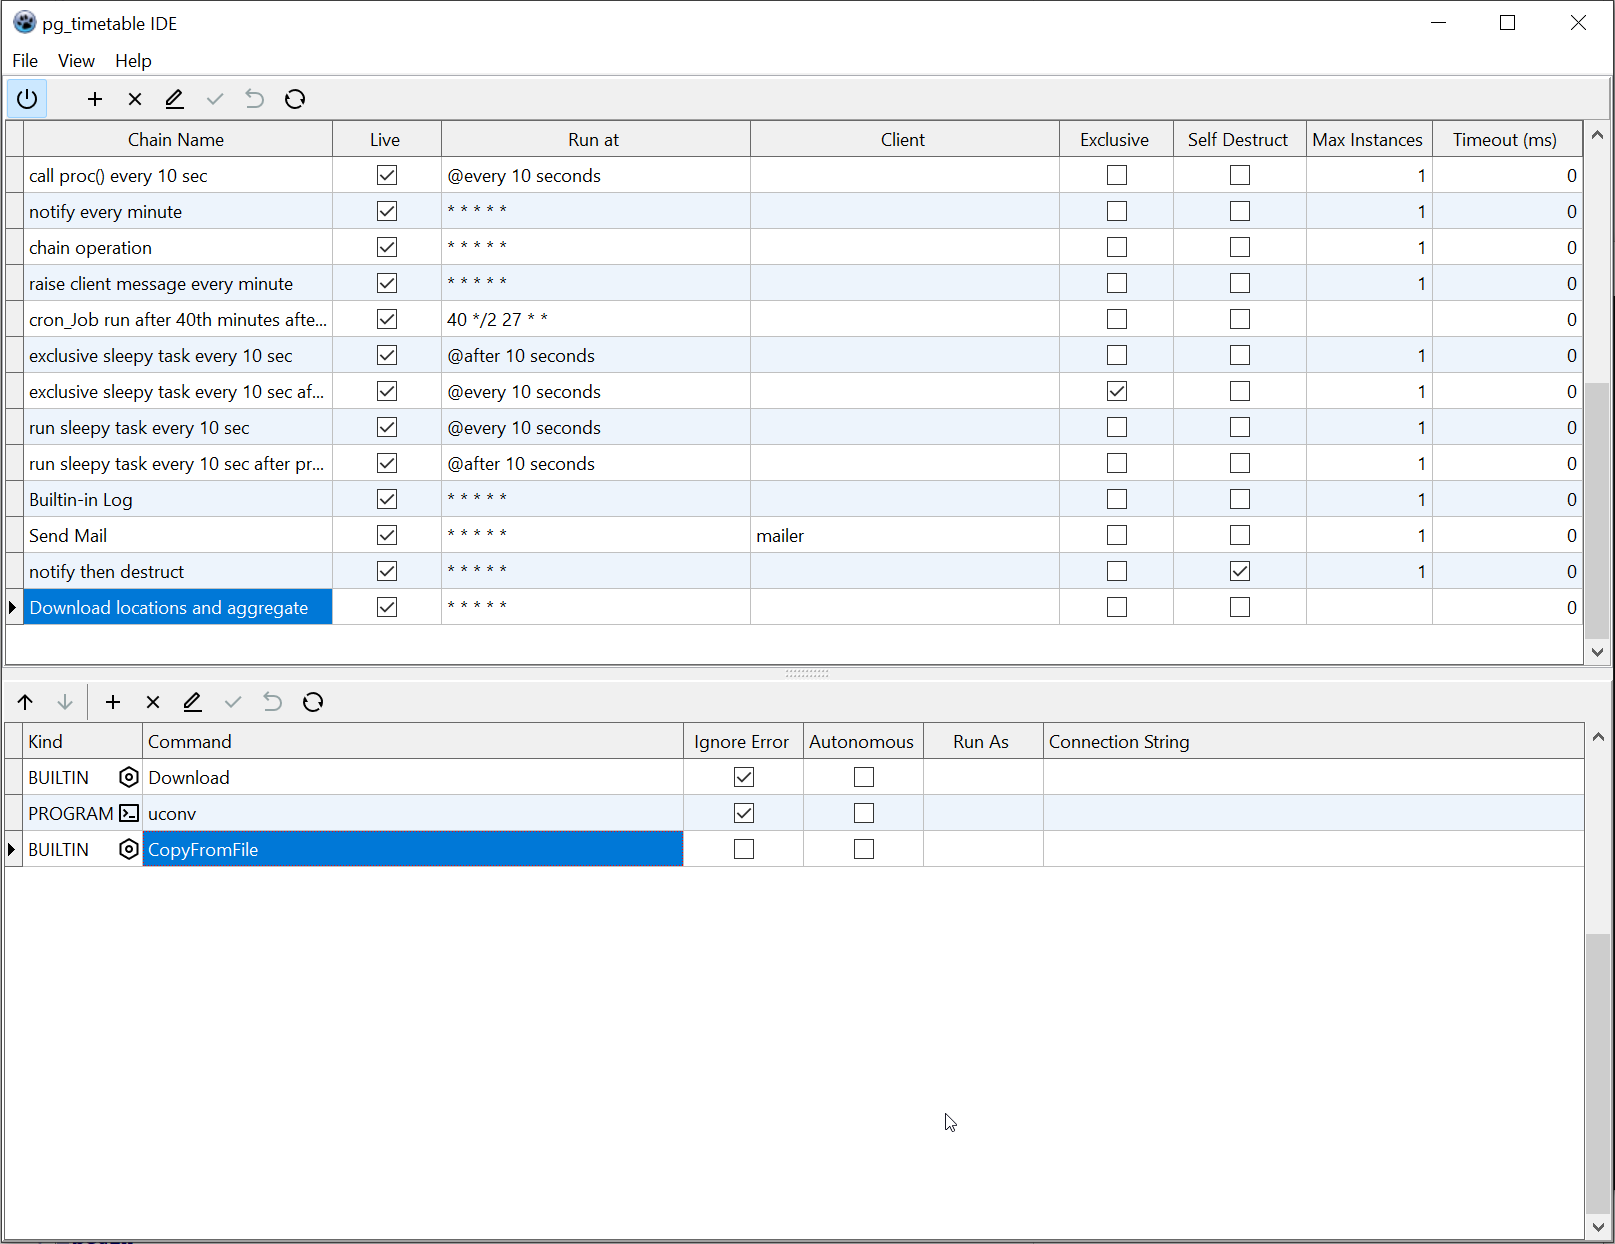
Task: Click Connection String cell for uconv task
Action: [x=1314, y=813]
